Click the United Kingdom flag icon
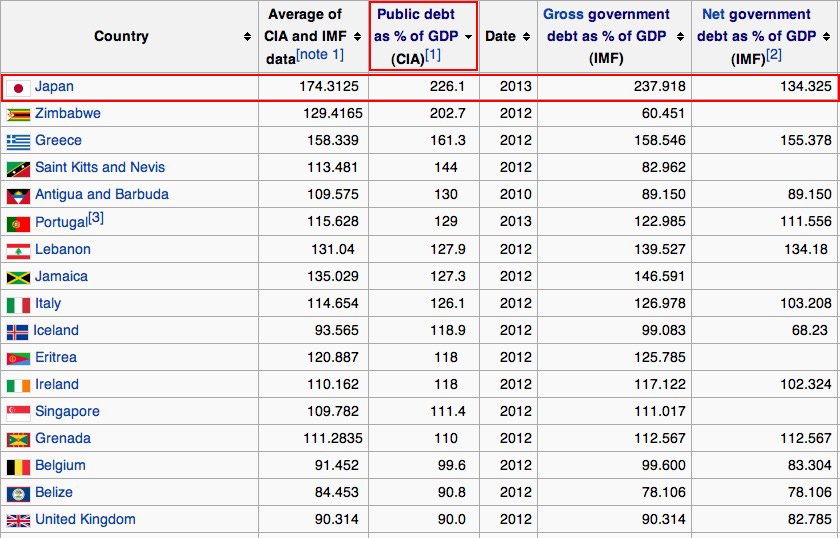 pos(18,520)
